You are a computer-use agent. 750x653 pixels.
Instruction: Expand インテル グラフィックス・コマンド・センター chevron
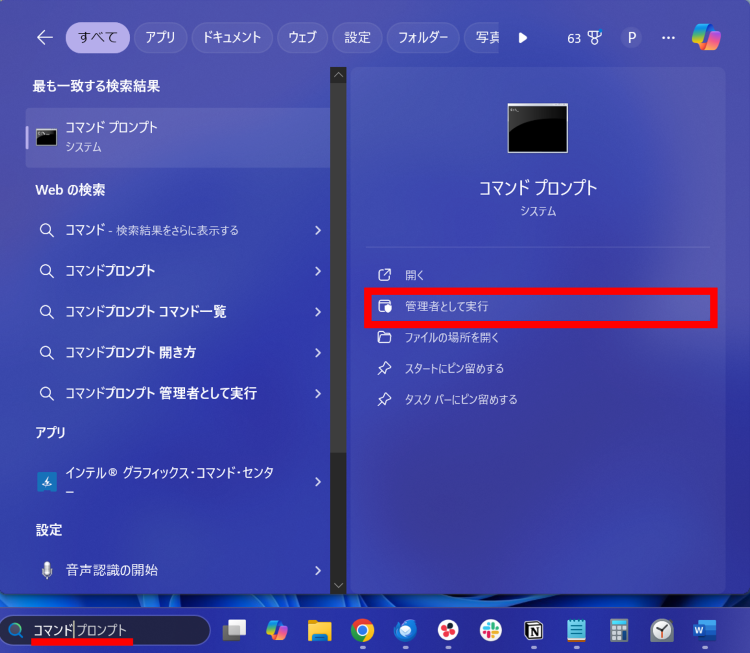pos(318,482)
